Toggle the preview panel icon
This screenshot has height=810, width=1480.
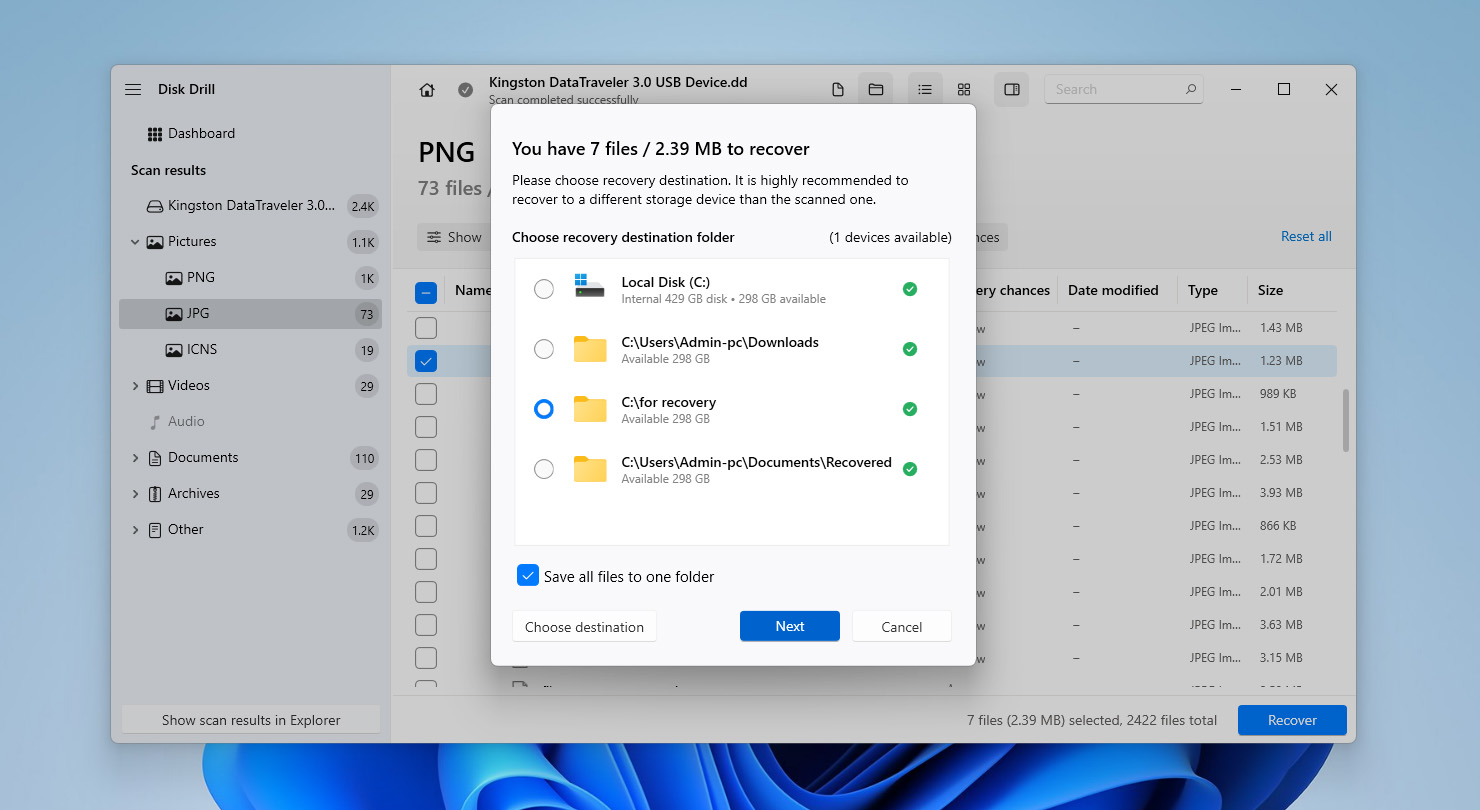tap(1012, 90)
